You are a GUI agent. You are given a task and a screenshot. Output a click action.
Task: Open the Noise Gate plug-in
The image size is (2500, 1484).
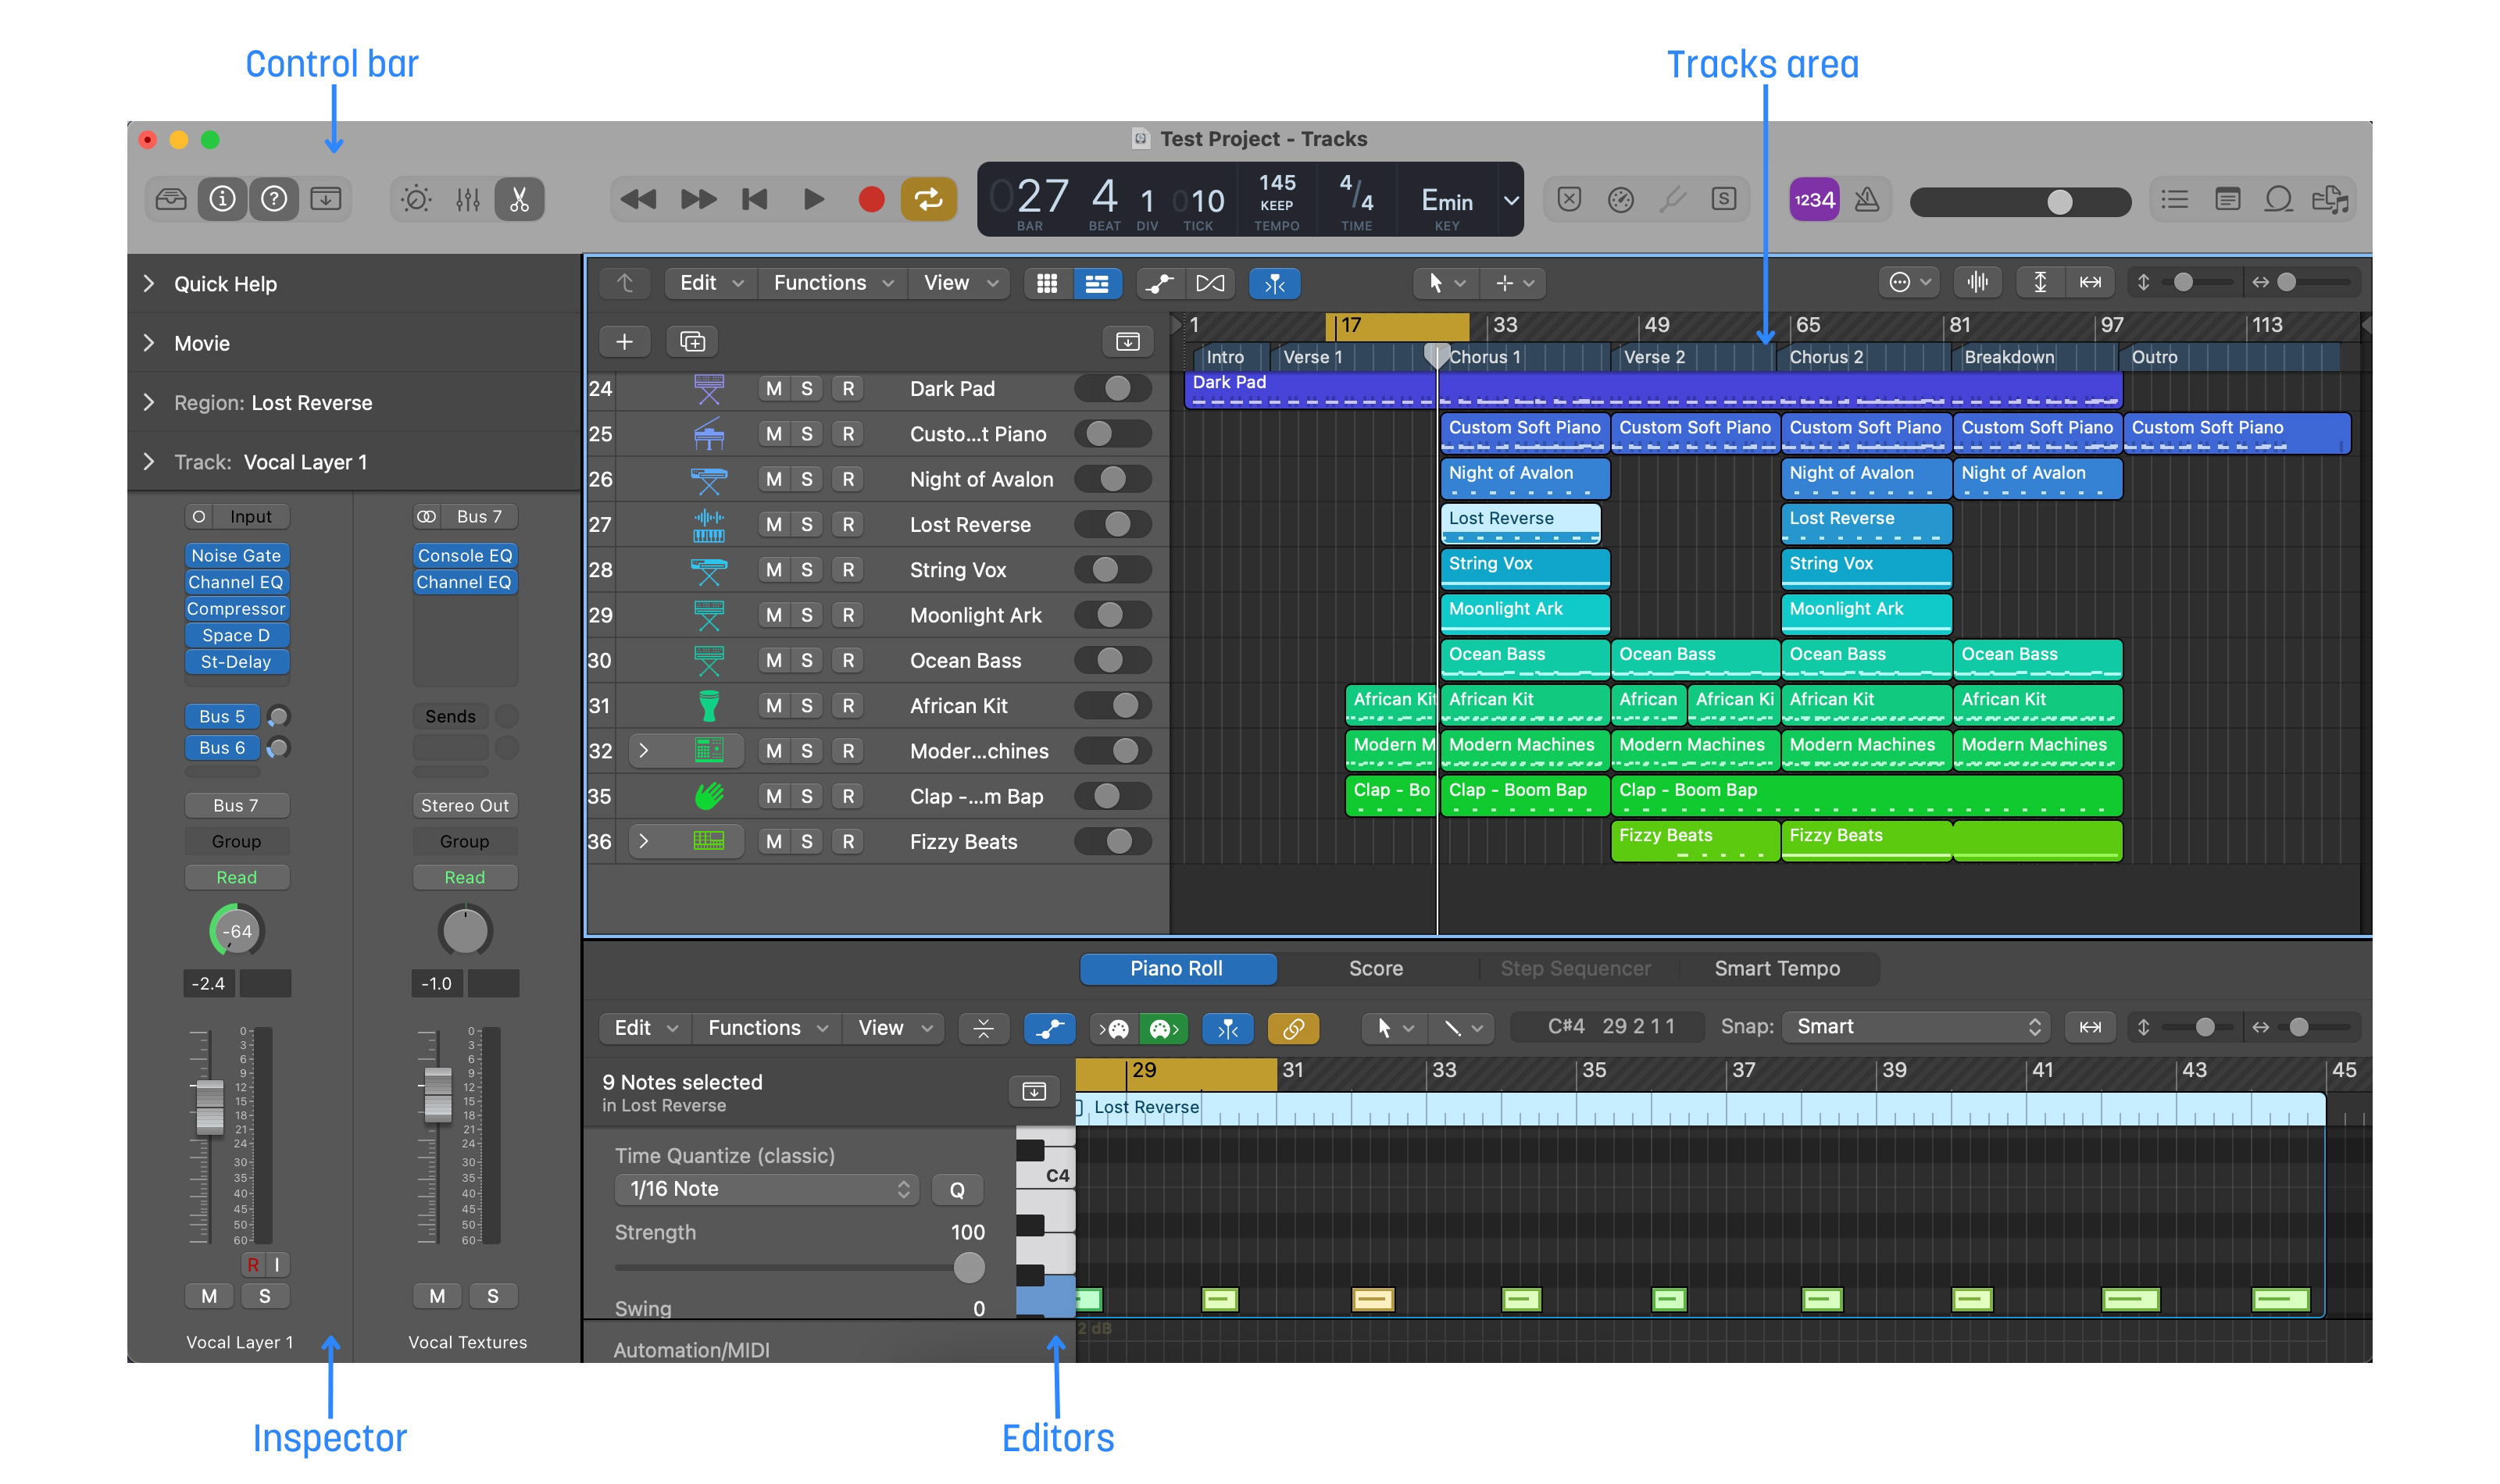pyautogui.click(x=236, y=556)
